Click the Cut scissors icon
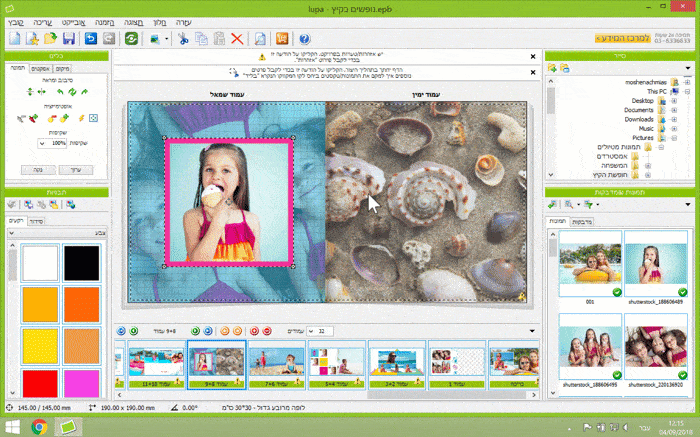 tap(184, 38)
